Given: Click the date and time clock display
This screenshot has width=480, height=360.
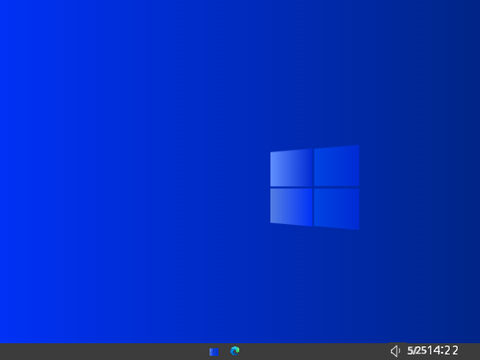Looking at the screenshot, I should [x=433, y=350].
